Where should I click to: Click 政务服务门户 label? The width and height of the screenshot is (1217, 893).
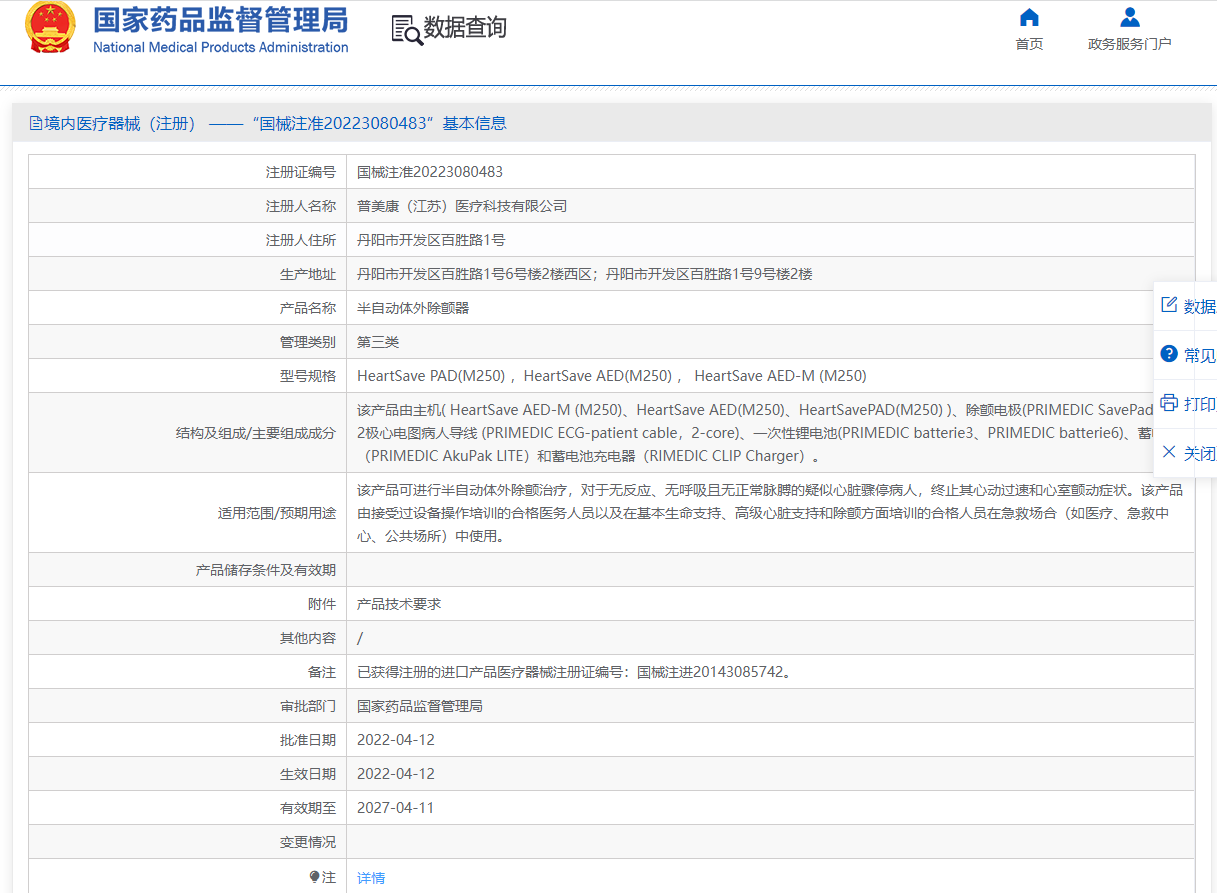(x=1130, y=44)
